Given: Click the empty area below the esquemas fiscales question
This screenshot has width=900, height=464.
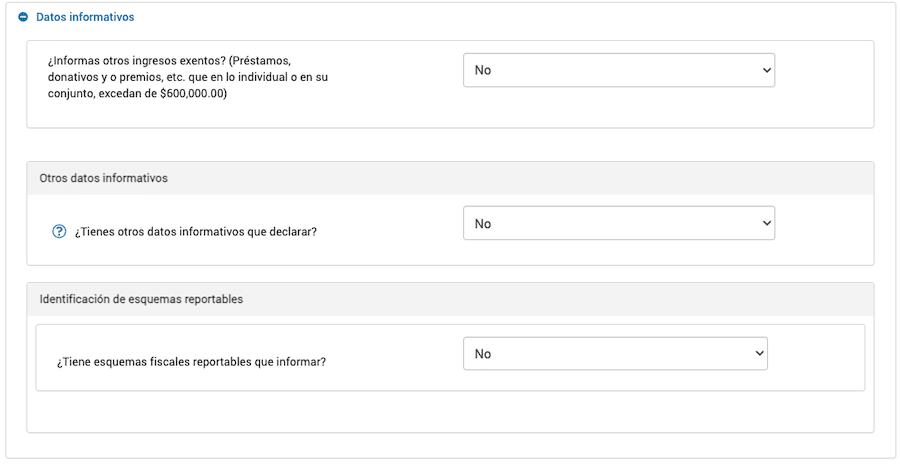Looking at the screenshot, I should [450, 412].
